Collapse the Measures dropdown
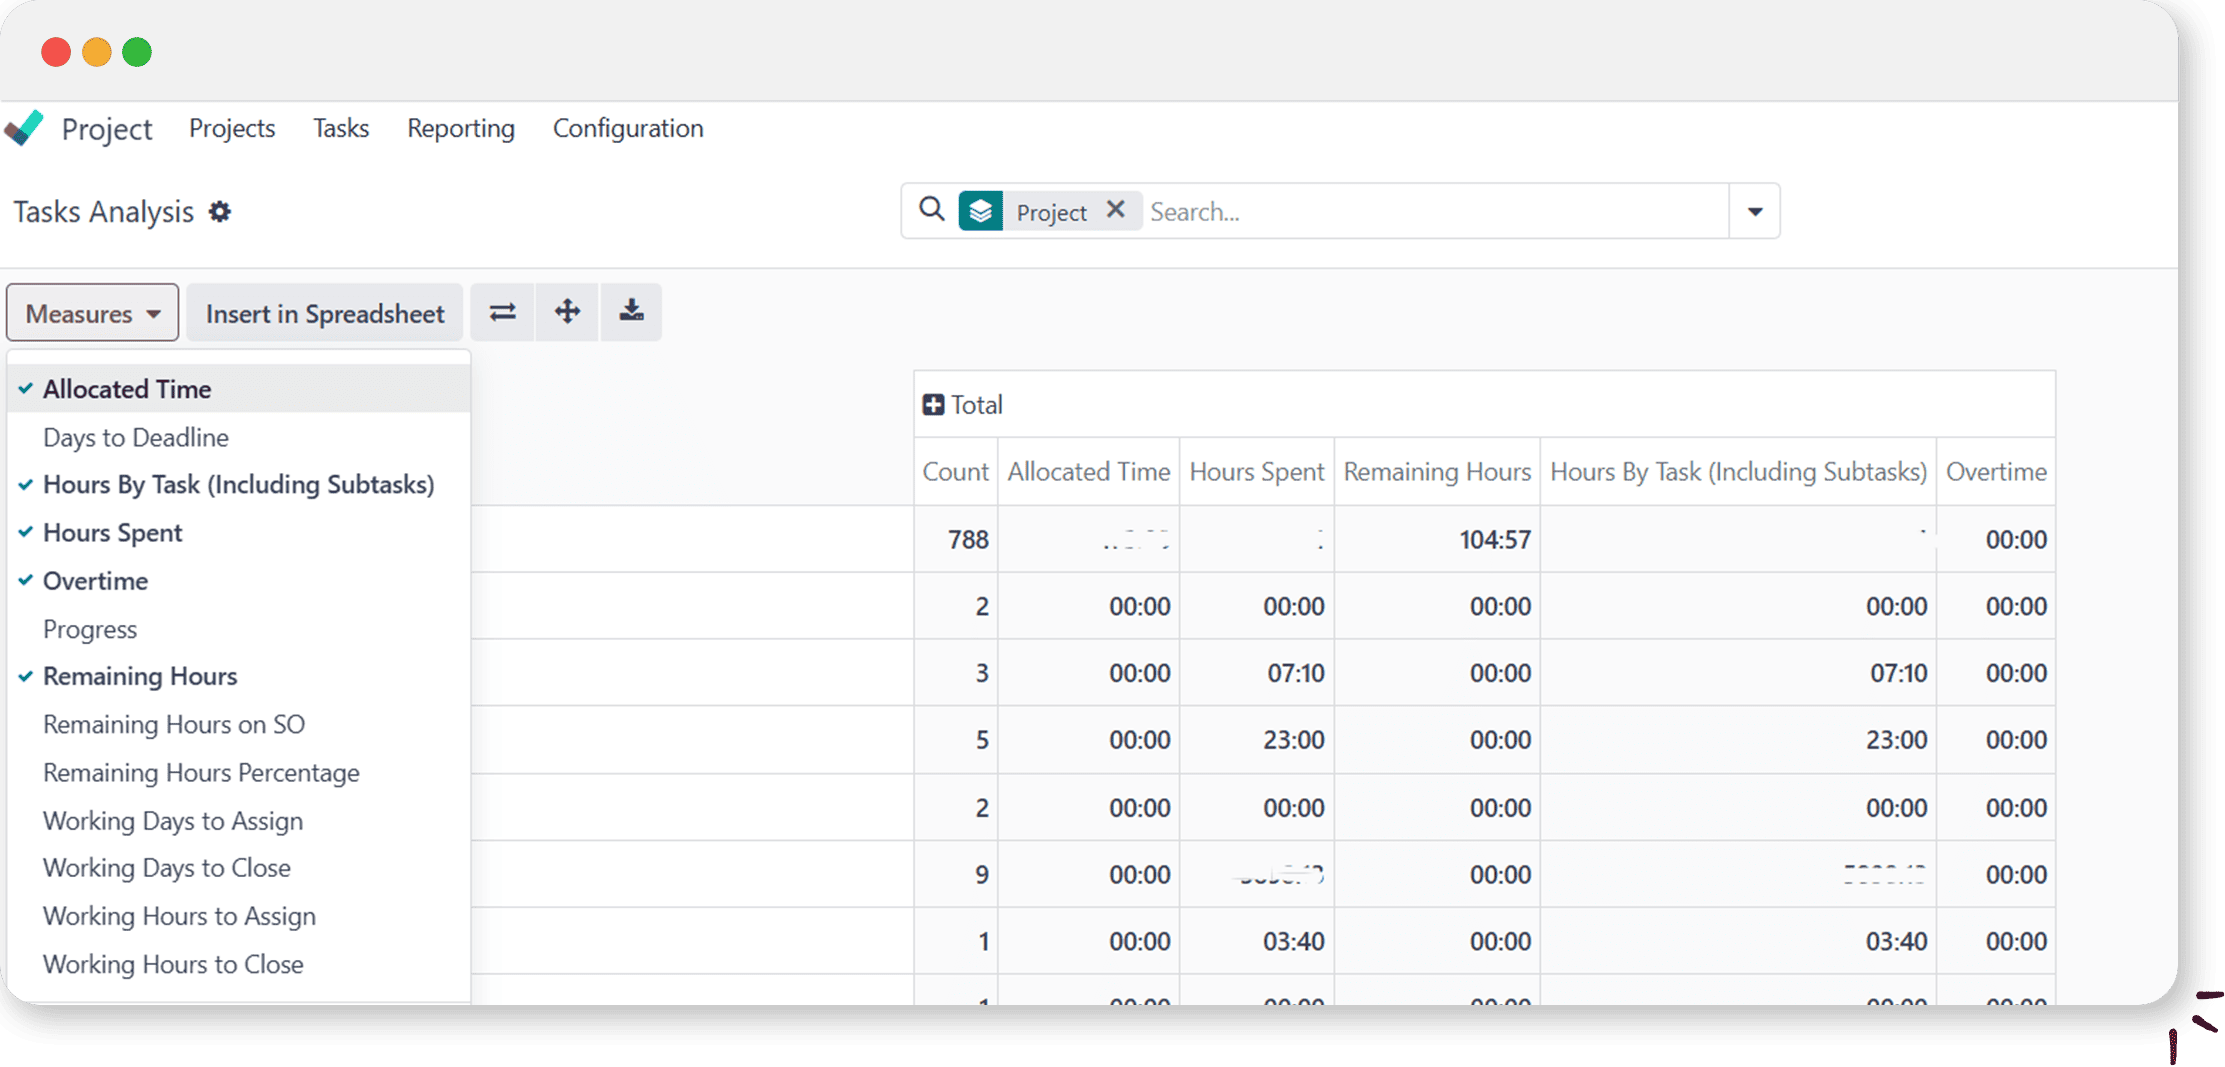The width and height of the screenshot is (2225, 1067). (x=92, y=313)
